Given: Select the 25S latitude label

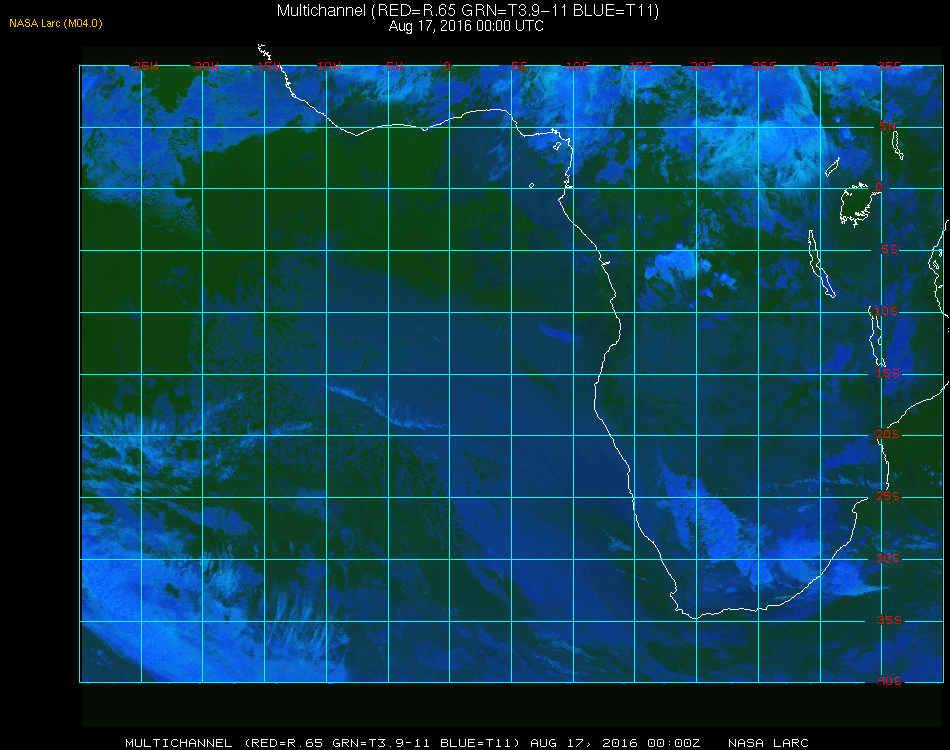Looking at the screenshot, I should [x=888, y=497].
